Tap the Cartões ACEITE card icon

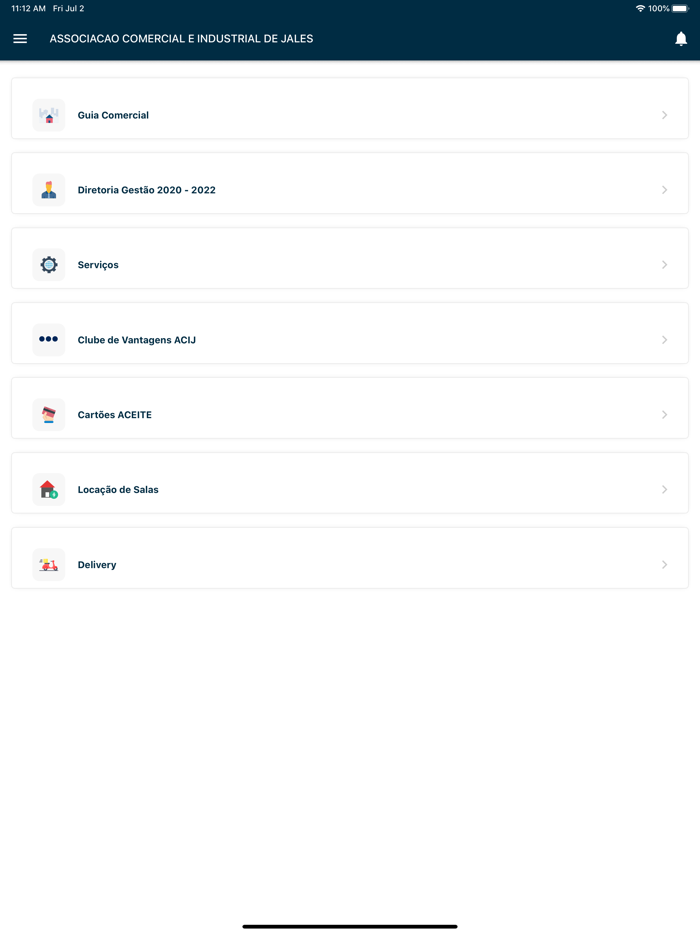[x=49, y=415]
